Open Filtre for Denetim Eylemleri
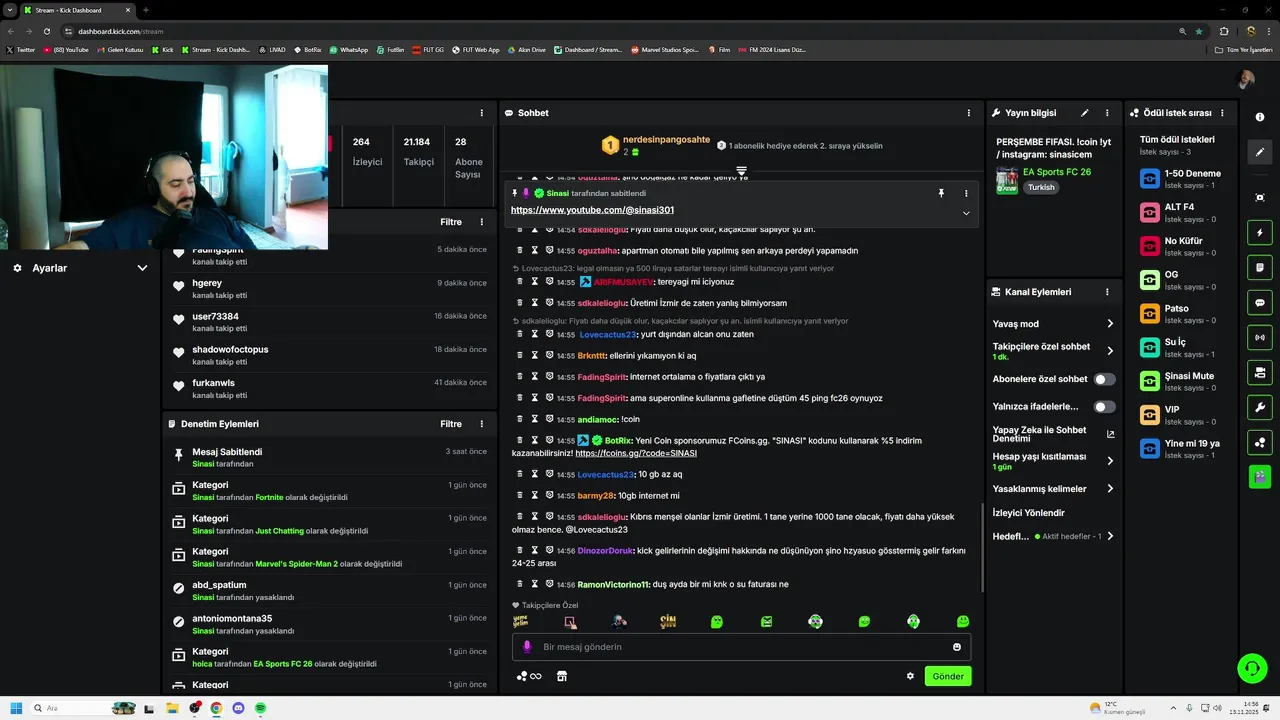 451,424
